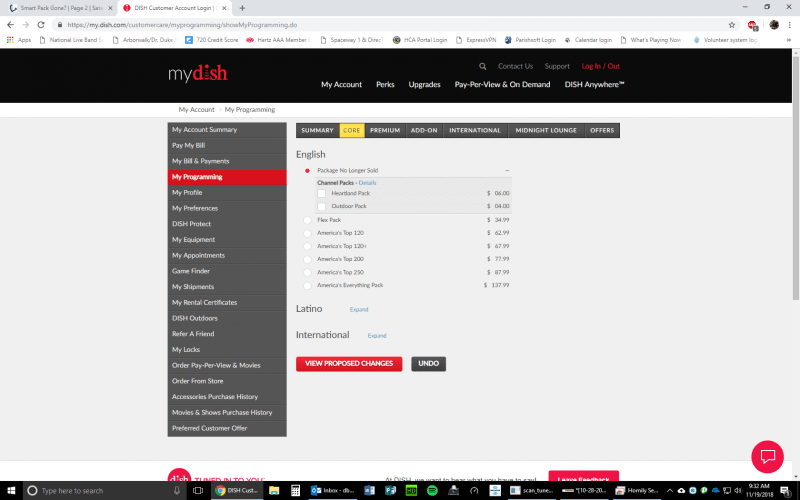Viewport: 800px width, 500px height.
Task: Switch to the PREMIUM tab
Action: coord(385,131)
